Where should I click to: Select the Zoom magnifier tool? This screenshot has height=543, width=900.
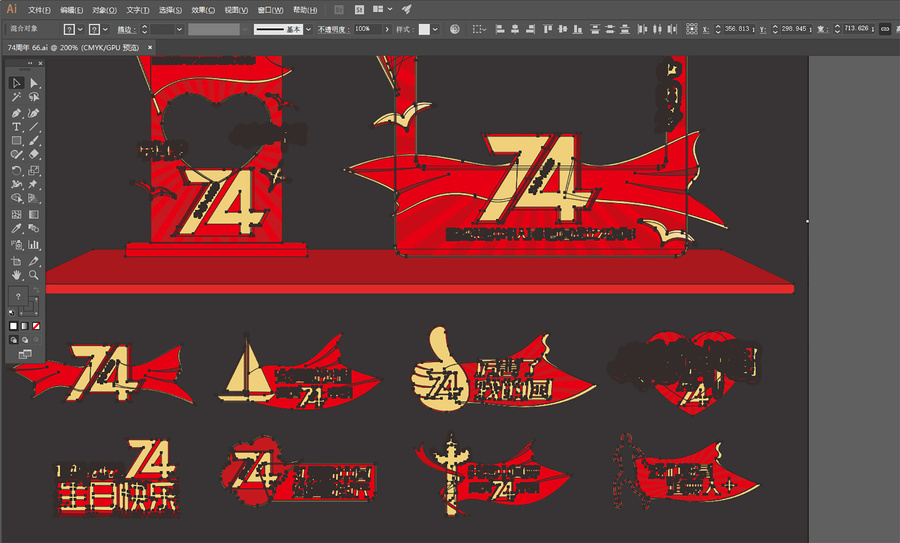tap(34, 276)
